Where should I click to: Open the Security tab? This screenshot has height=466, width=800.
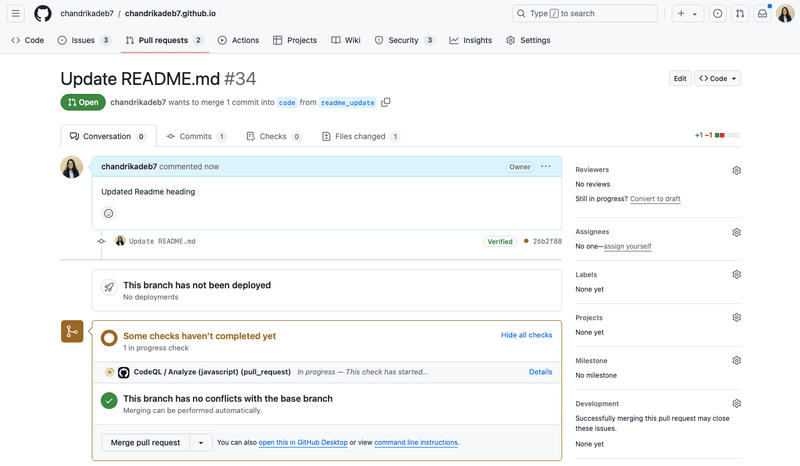click(404, 40)
